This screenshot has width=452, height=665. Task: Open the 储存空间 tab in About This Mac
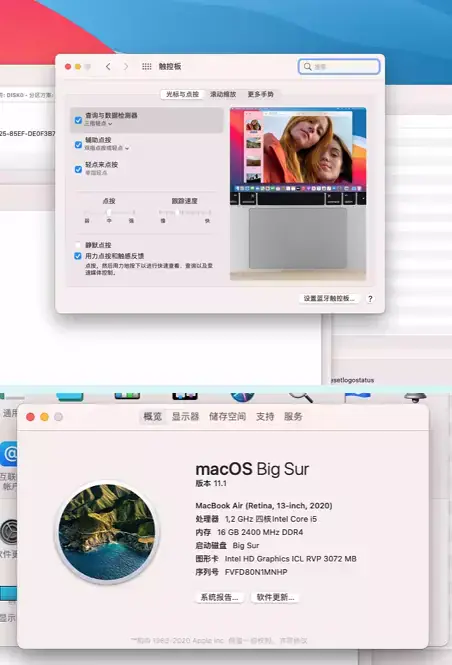tap(227, 416)
